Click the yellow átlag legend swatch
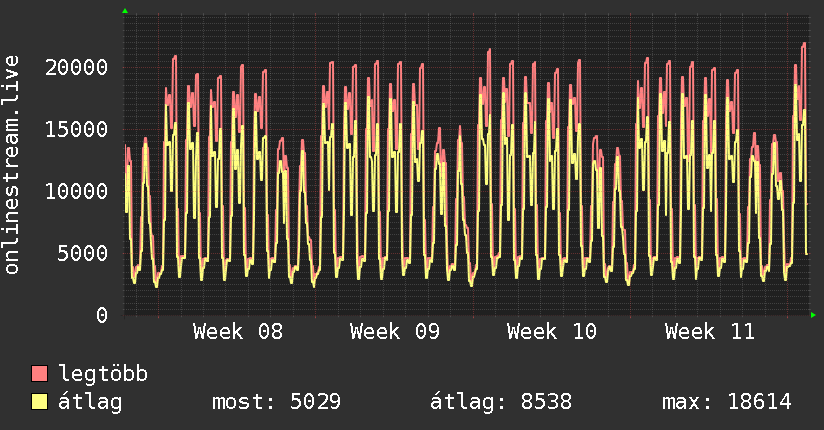This screenshot has width=824, height=430. click(39, 402)
